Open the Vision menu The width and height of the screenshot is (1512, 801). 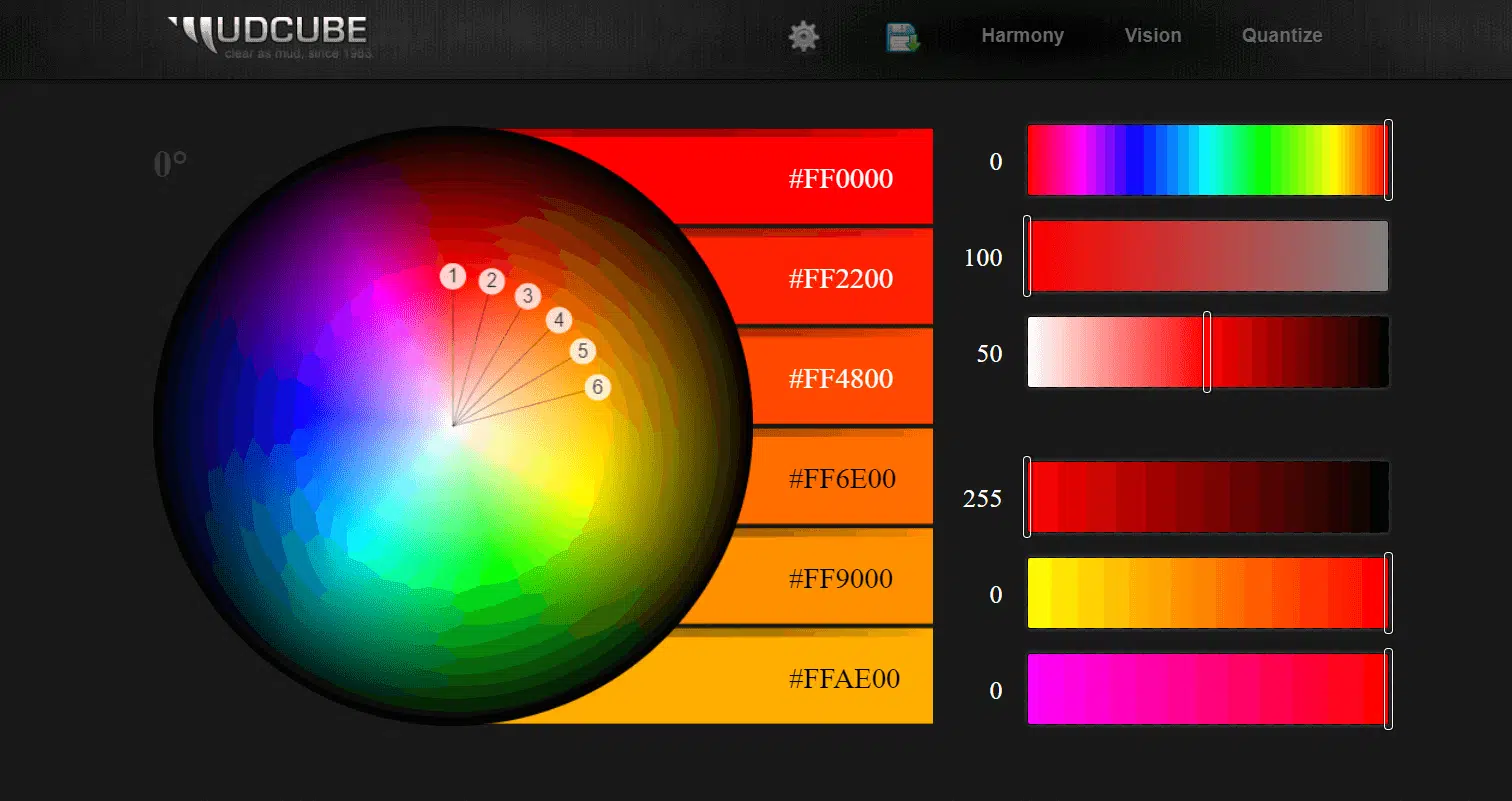click(1152, 36)
